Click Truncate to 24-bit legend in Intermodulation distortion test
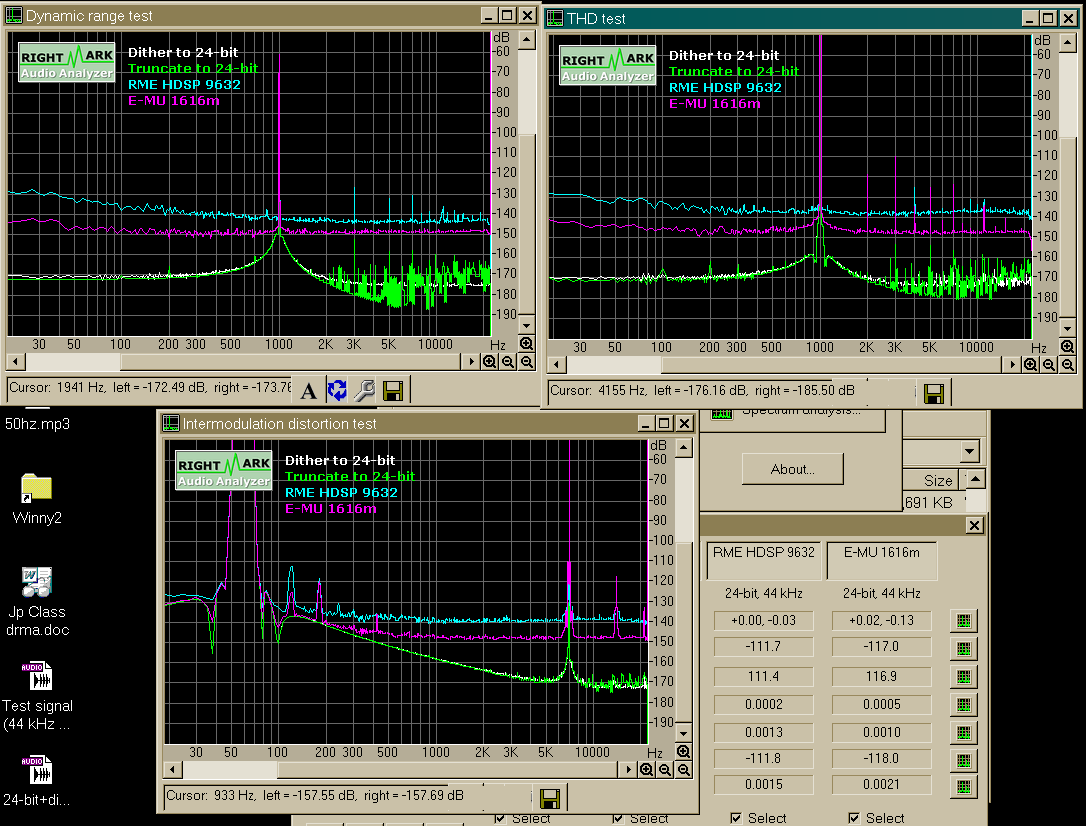 click(350, 476)
